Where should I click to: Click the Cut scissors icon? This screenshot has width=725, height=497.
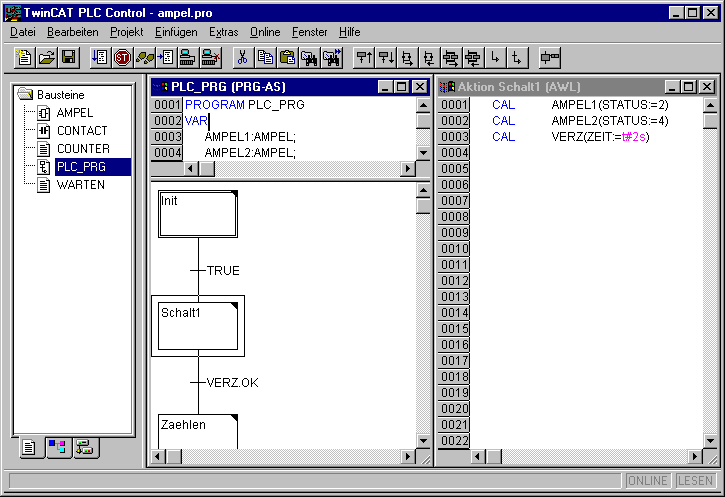242,58
